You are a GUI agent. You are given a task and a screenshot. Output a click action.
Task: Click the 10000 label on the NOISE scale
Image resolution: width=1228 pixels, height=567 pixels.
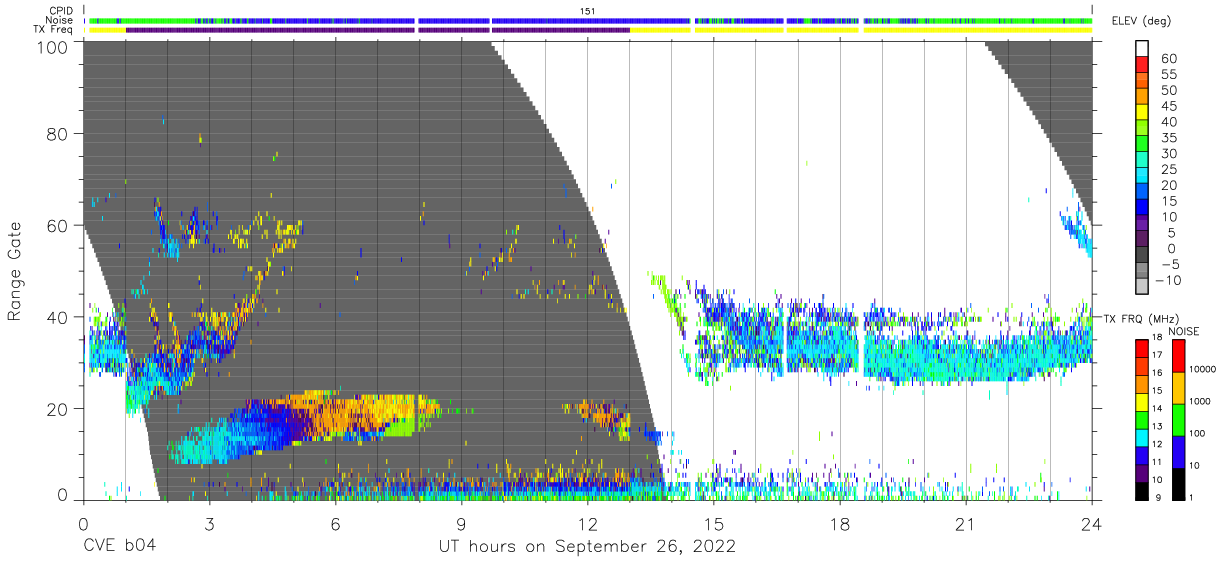tap(1202, 369)
